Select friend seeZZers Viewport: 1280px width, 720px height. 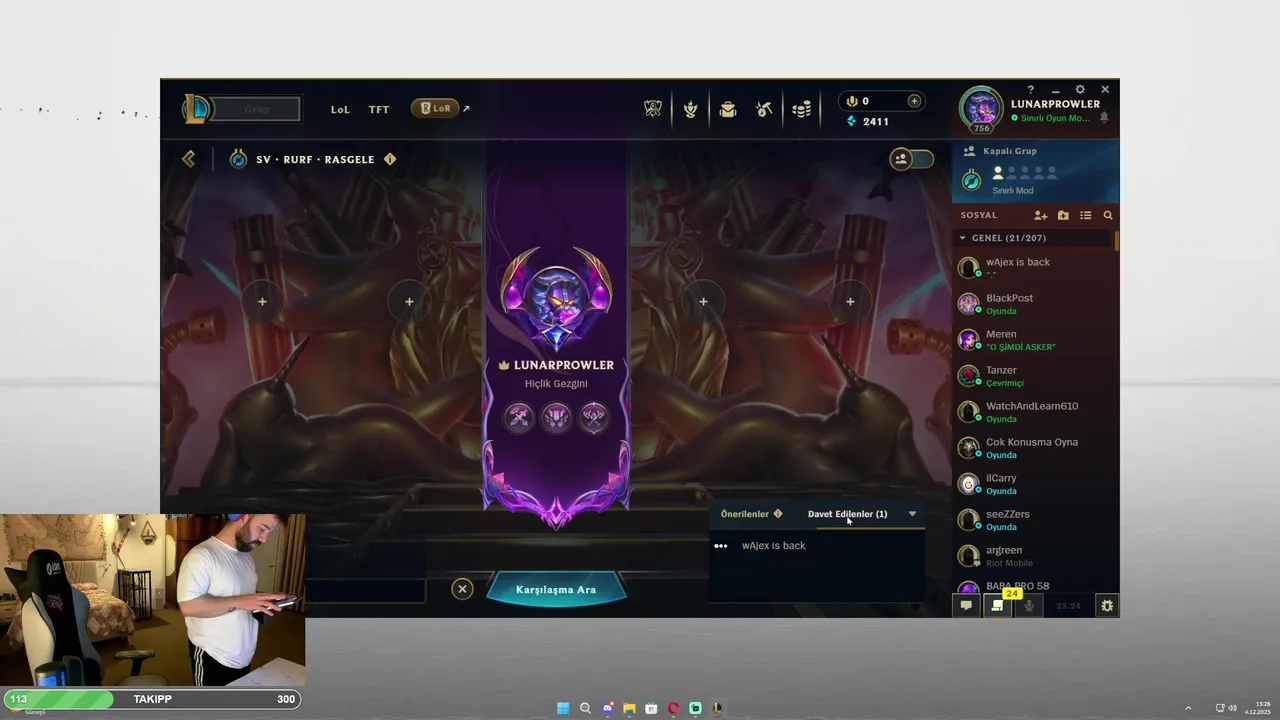[x=1035, y=520]
